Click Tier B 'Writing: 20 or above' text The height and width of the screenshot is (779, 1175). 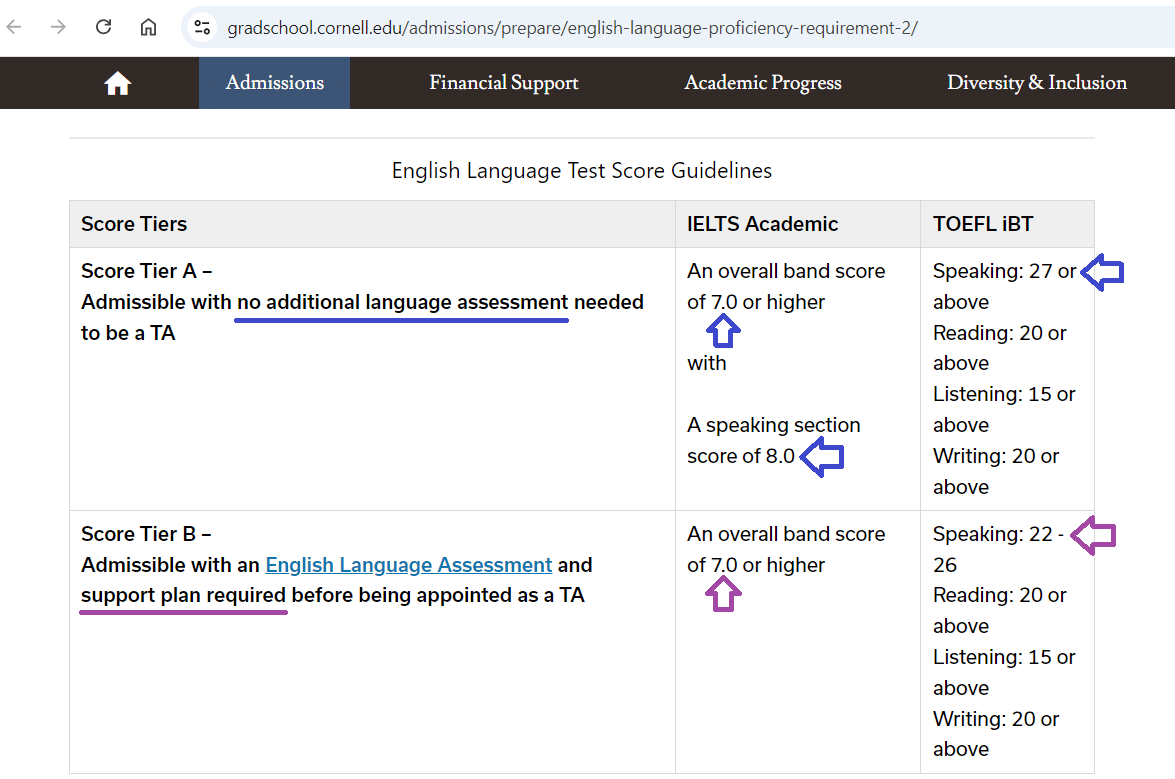[x=996, y=734]
